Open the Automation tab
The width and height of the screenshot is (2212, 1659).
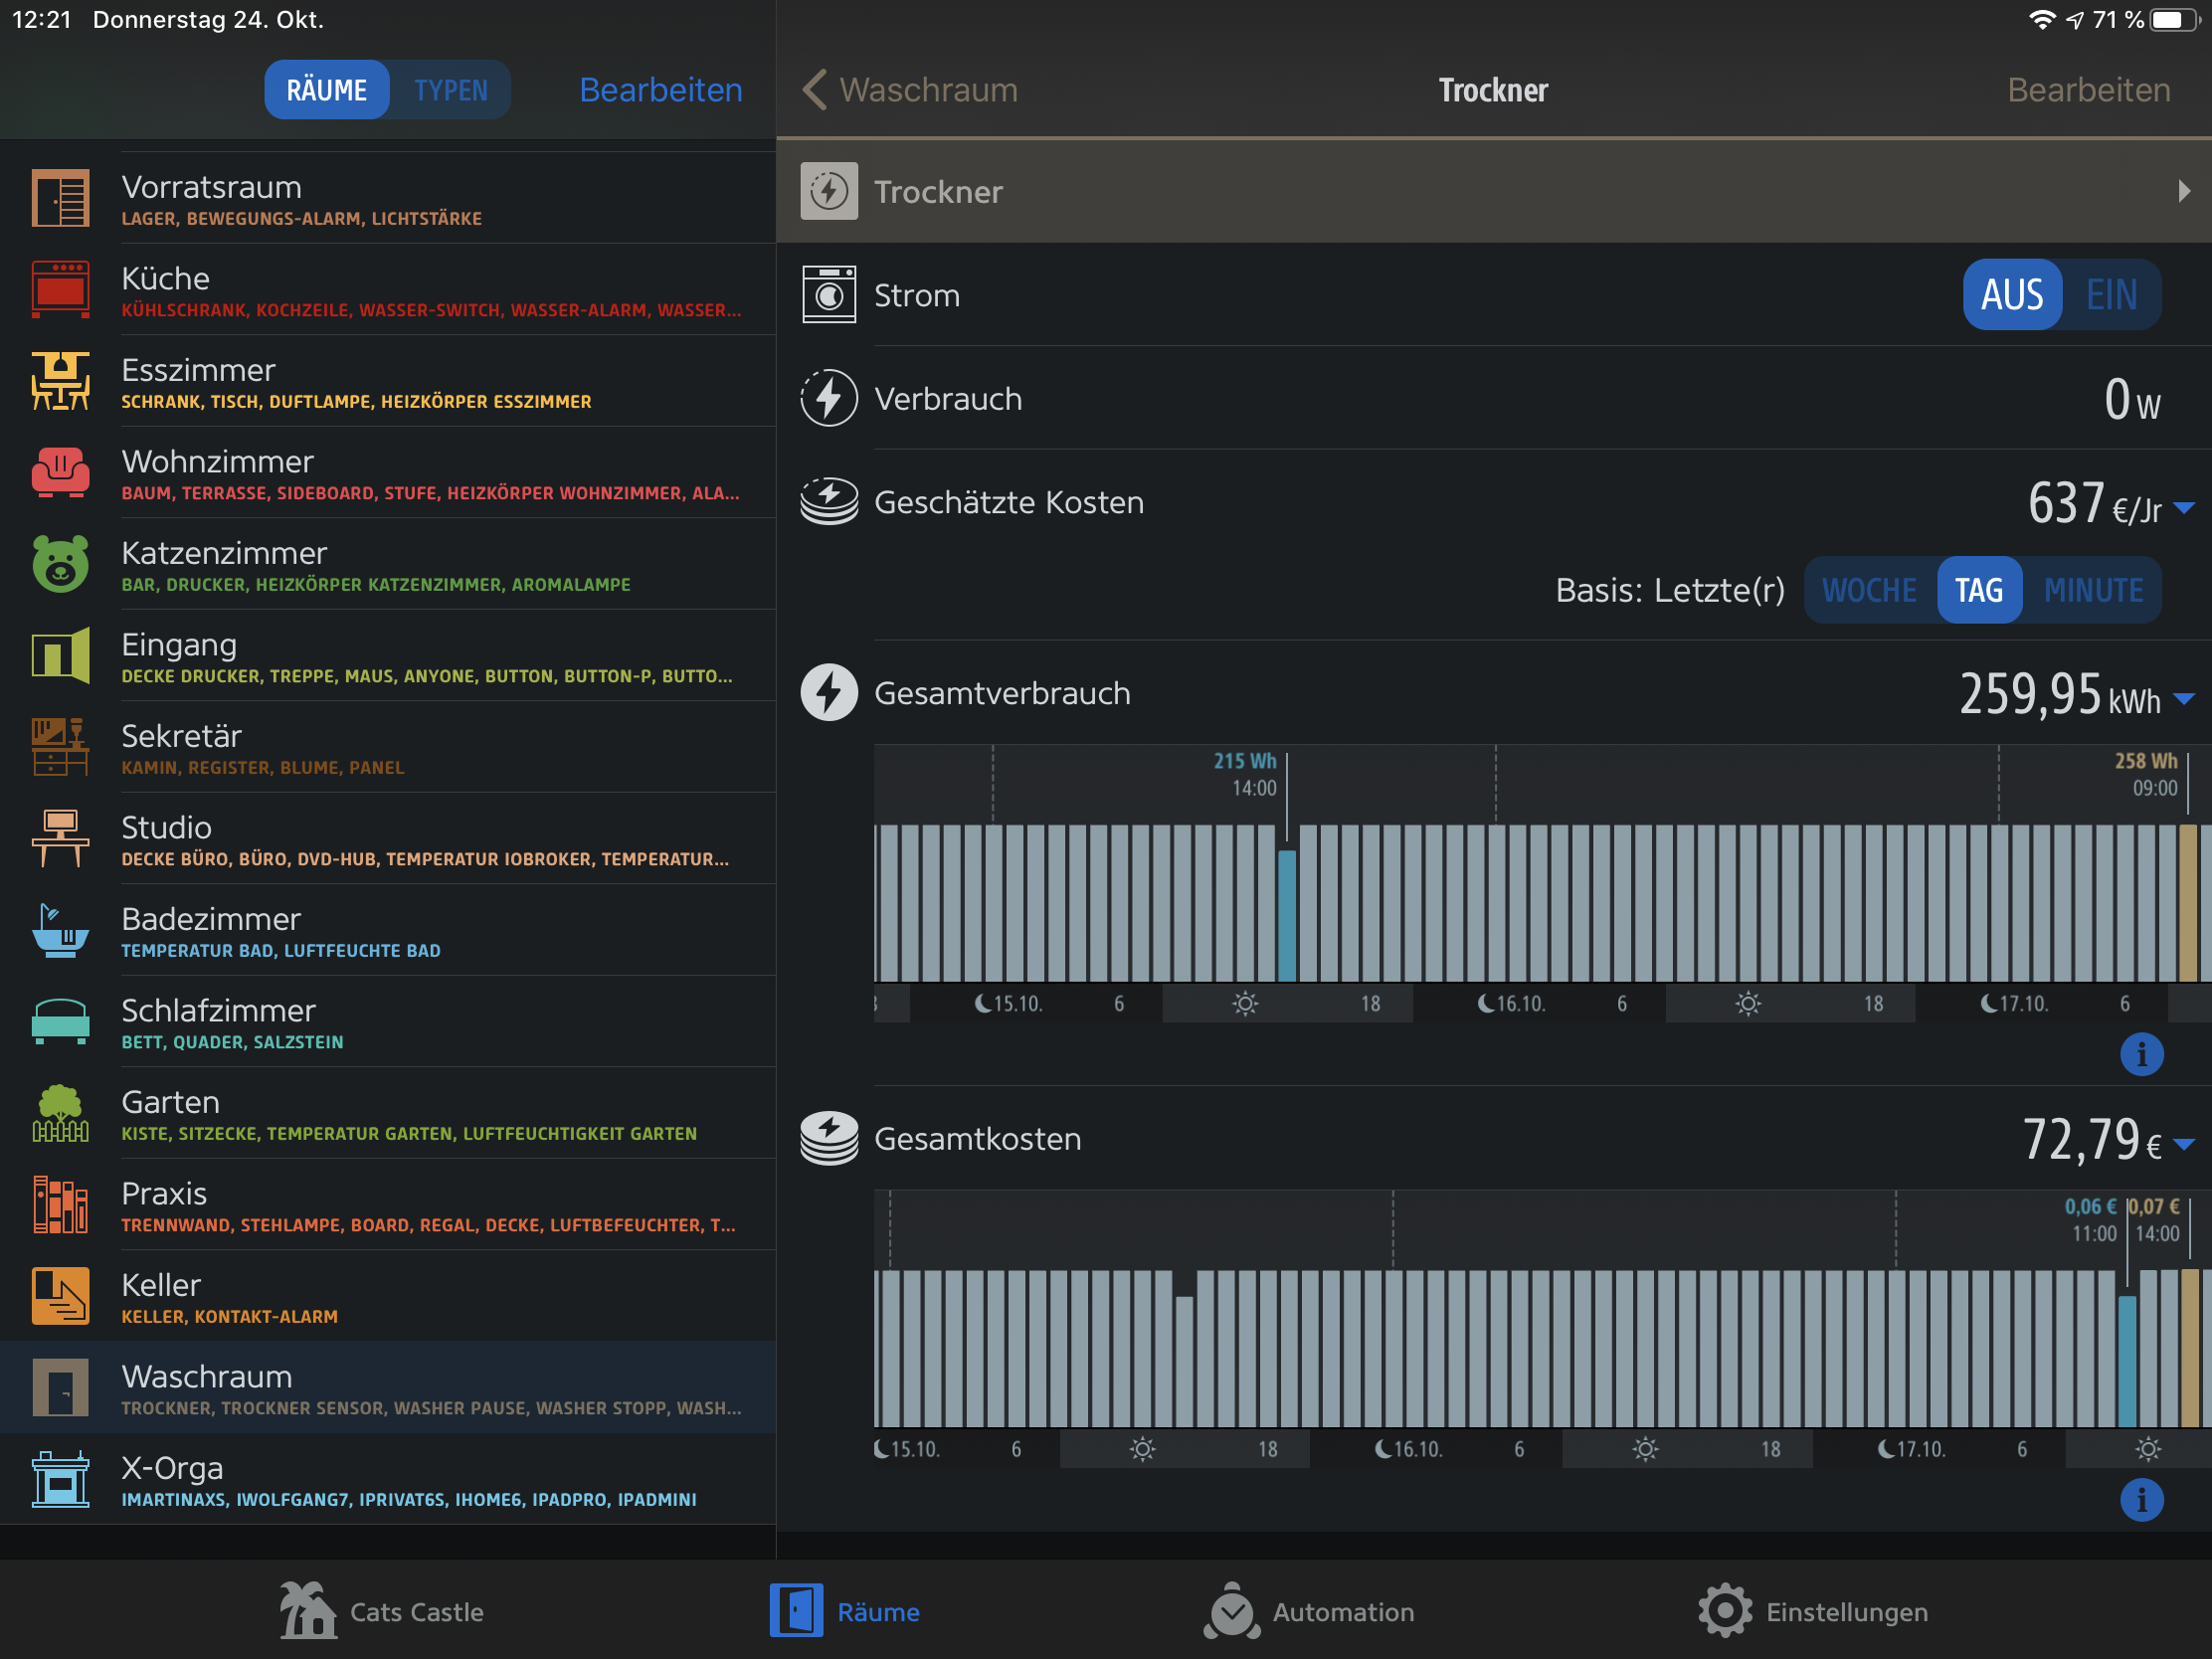[x=1308, y=1611]
